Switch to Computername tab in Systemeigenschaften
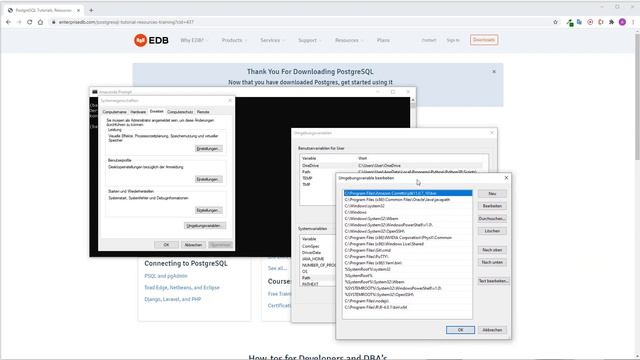This screenshot has height=360, width=640. click(x=114, y=112)
